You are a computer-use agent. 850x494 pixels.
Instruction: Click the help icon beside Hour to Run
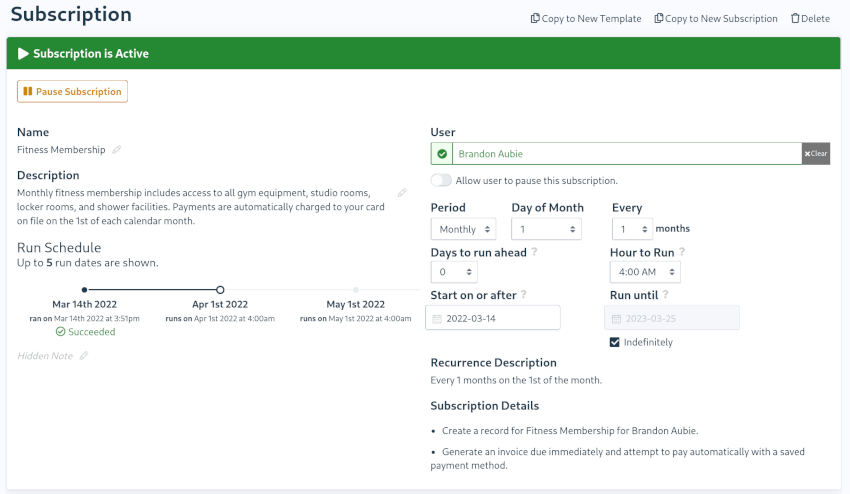pyautogui.click(x=682, y=252)
